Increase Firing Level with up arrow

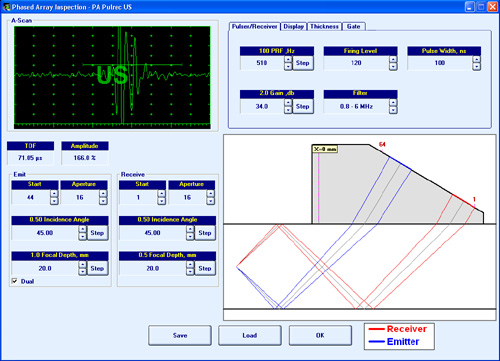393,59
